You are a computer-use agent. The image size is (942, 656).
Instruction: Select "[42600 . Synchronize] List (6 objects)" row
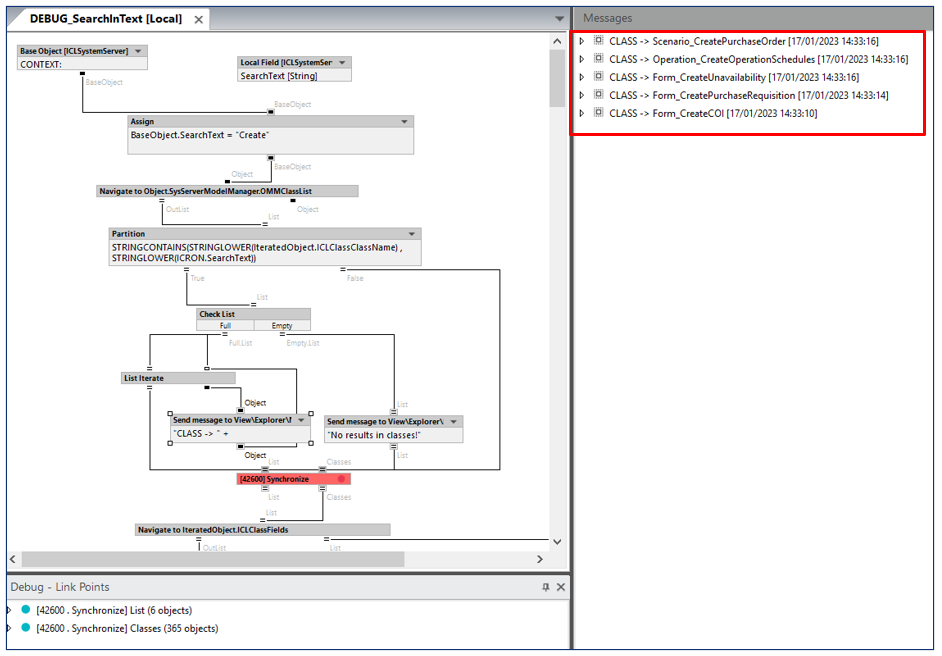114,610
